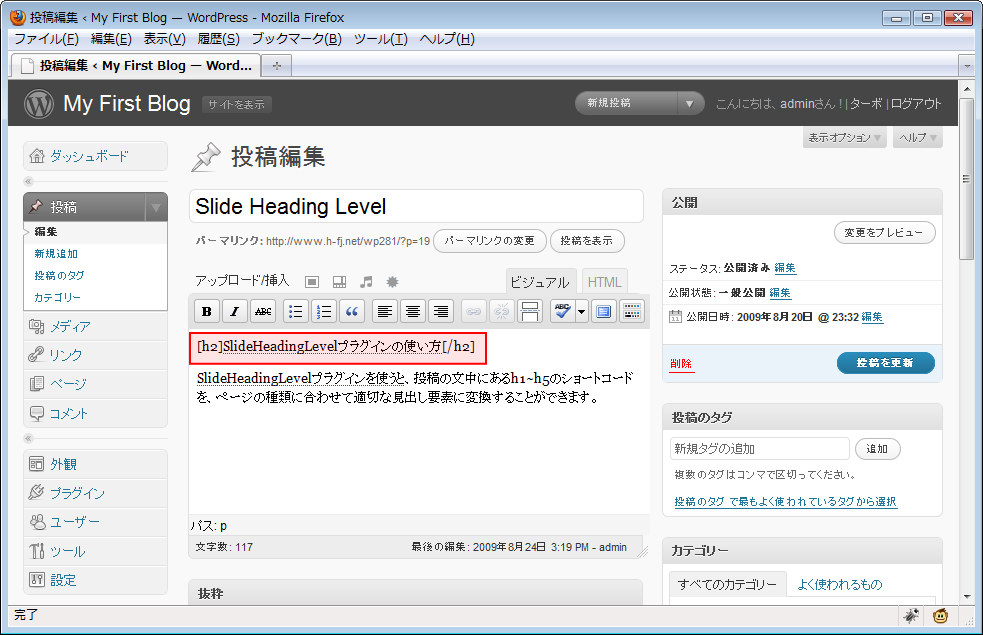The width and height of the screenshot is (983, 635).
Task: Show the kitchen sink toolbar row
Action: coord(632,311)
